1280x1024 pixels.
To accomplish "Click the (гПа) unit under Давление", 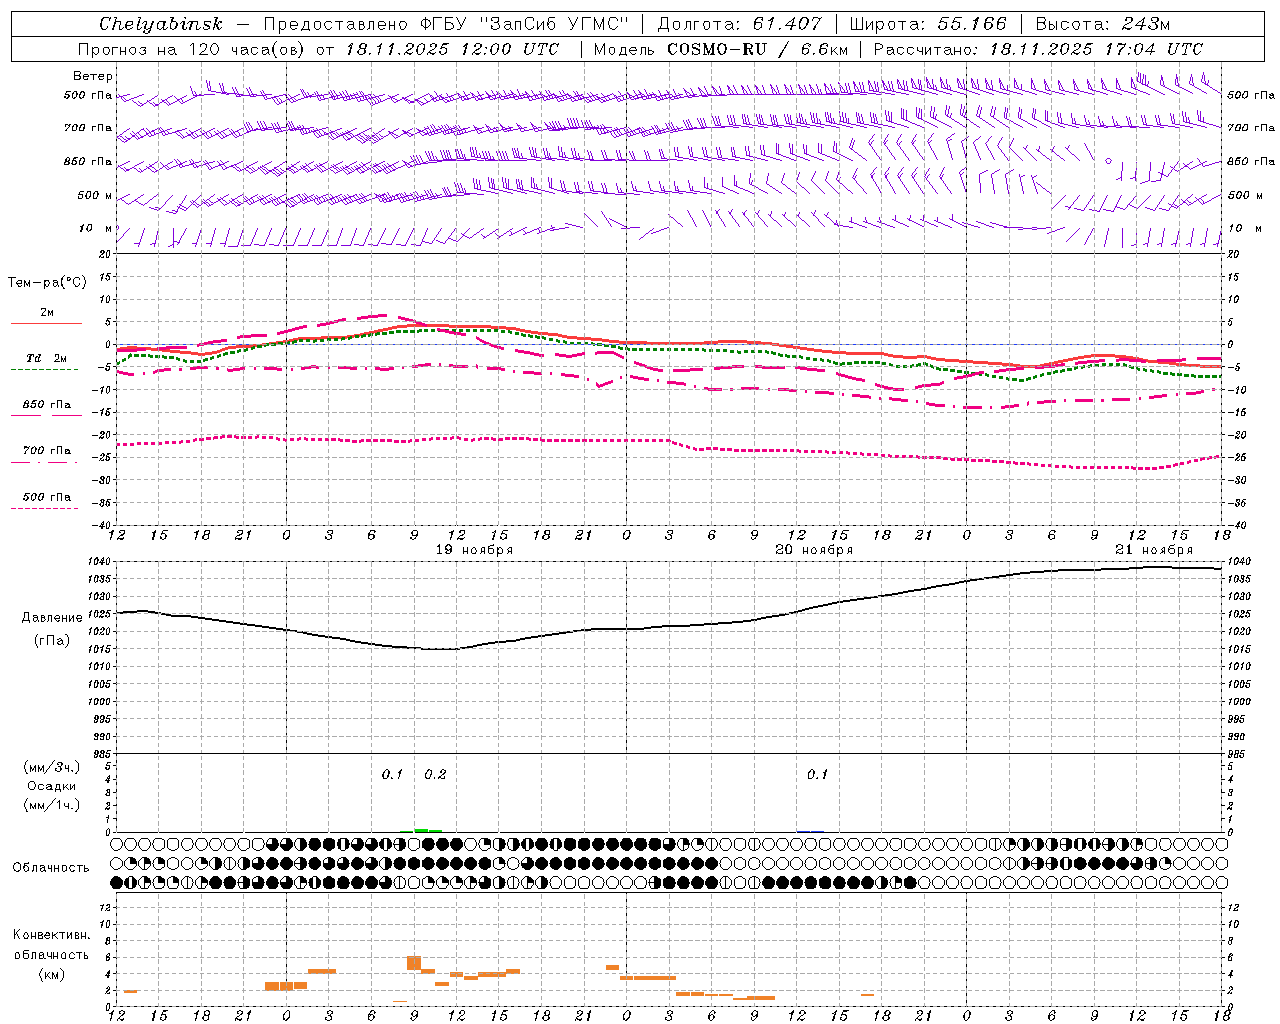I will tap(52, 641).
